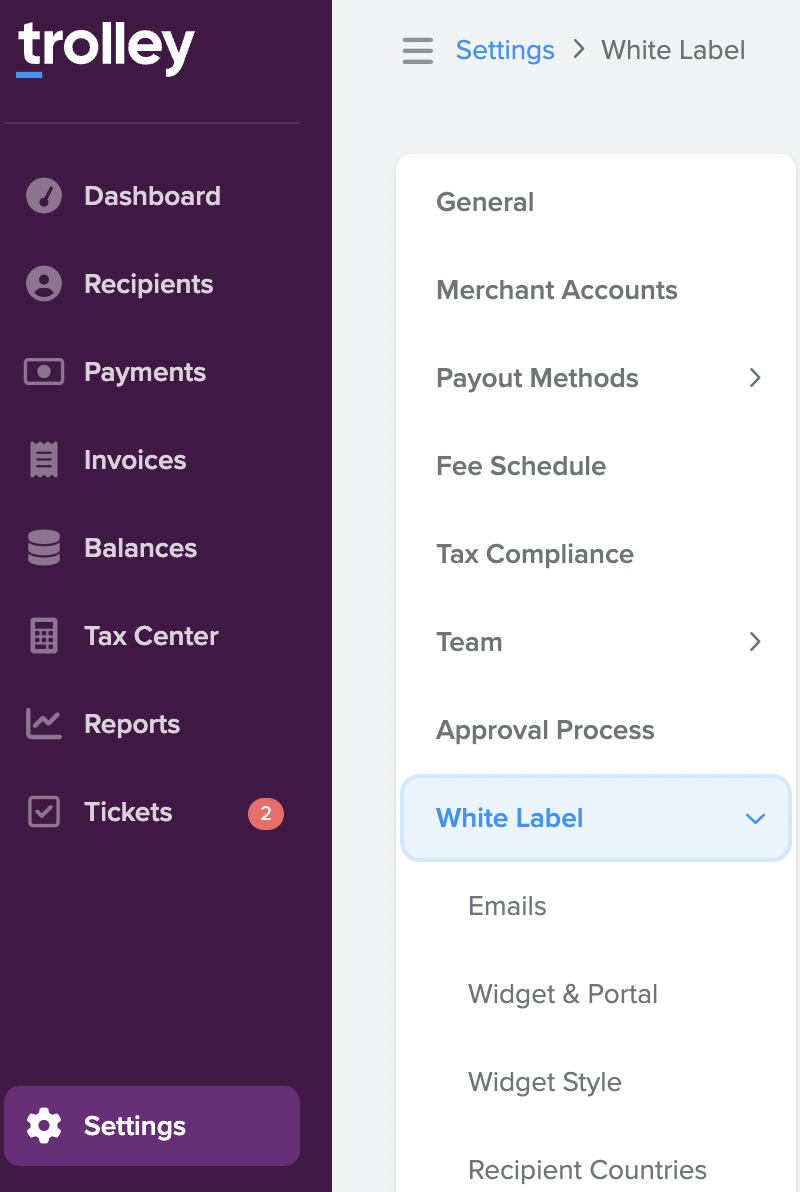Screen dimensions: 800x1192
Task: Open the hamburger menu above the breadcrumb
Action: tap(417, 50)
